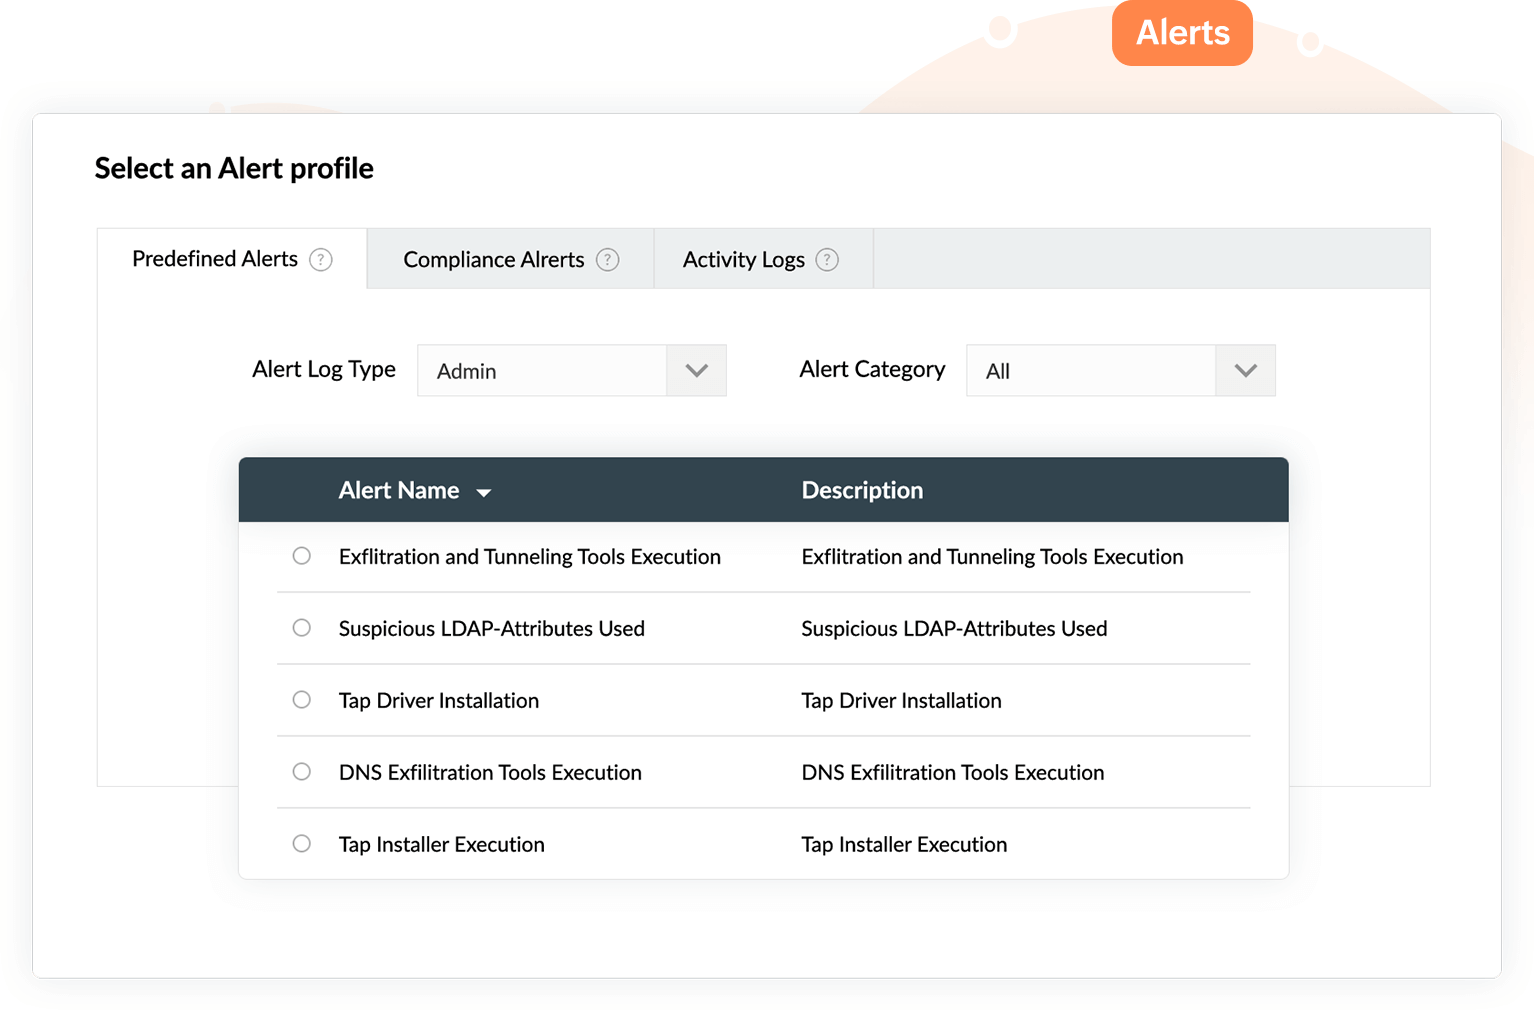Click the help icon beside Compliance Alrerts tab

(607, 259)
